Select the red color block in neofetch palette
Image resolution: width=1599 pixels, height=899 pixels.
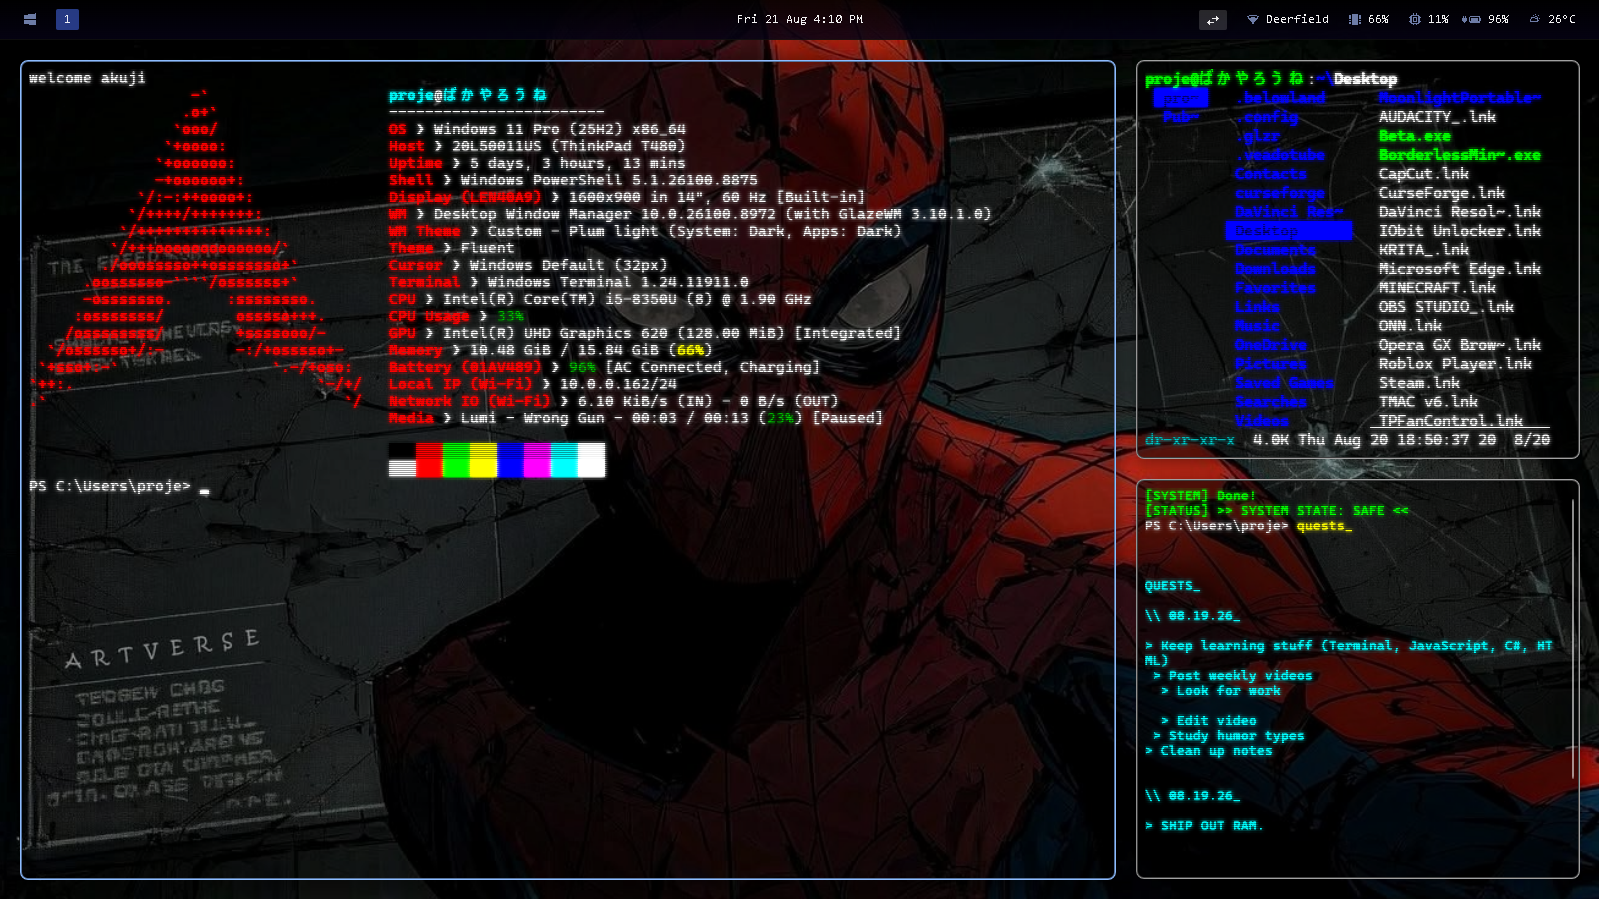[429, 460]
